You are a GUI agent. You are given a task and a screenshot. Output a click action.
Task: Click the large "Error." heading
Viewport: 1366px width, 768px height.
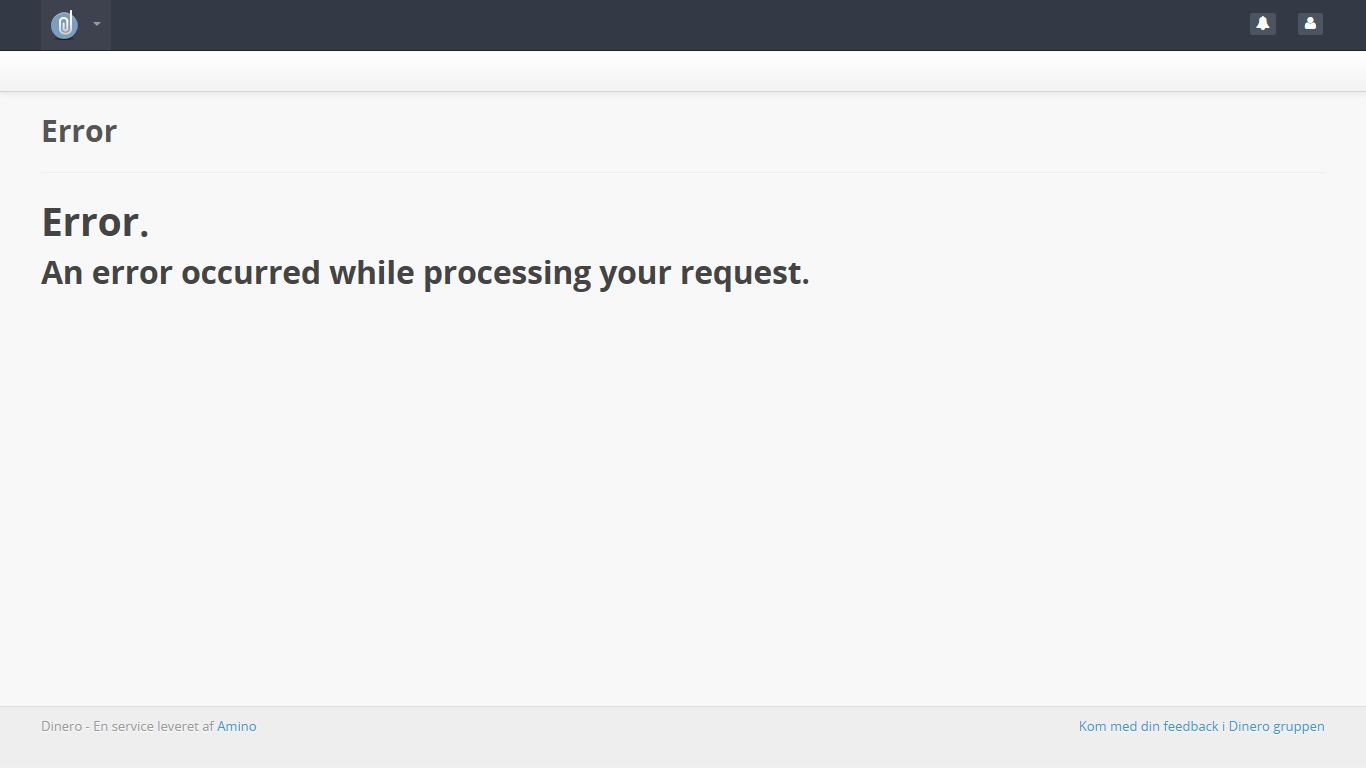[95, 222]
